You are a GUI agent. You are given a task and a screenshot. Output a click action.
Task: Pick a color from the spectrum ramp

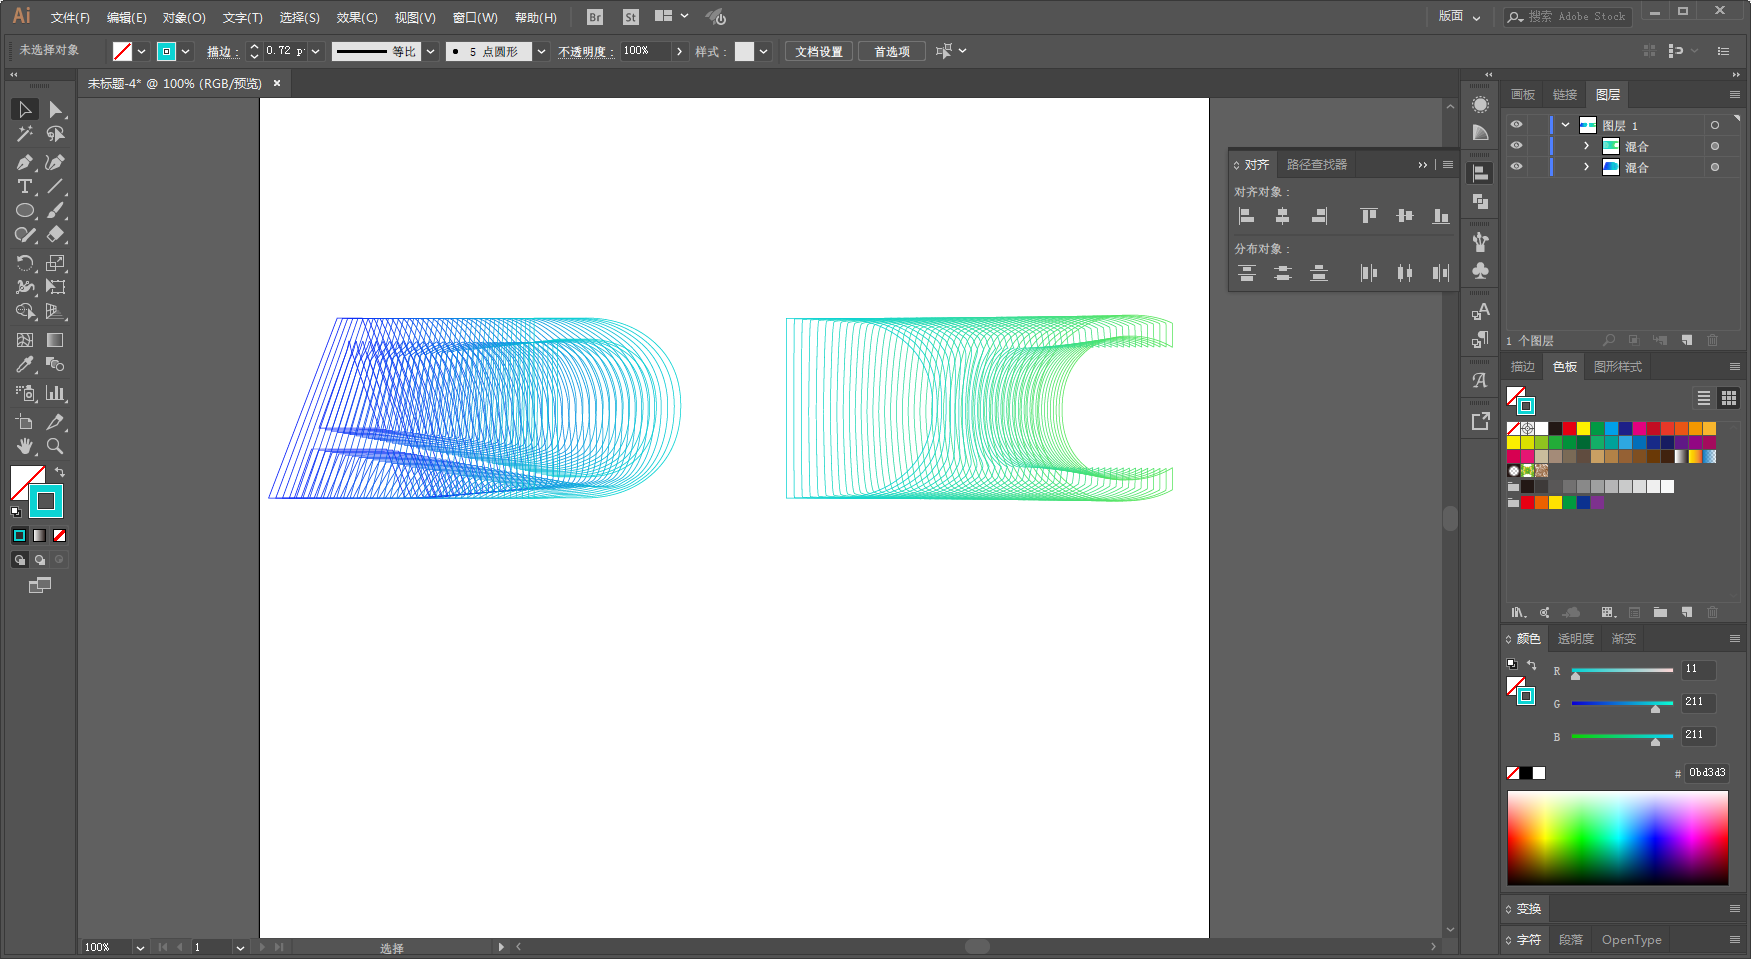[1618, 838]
